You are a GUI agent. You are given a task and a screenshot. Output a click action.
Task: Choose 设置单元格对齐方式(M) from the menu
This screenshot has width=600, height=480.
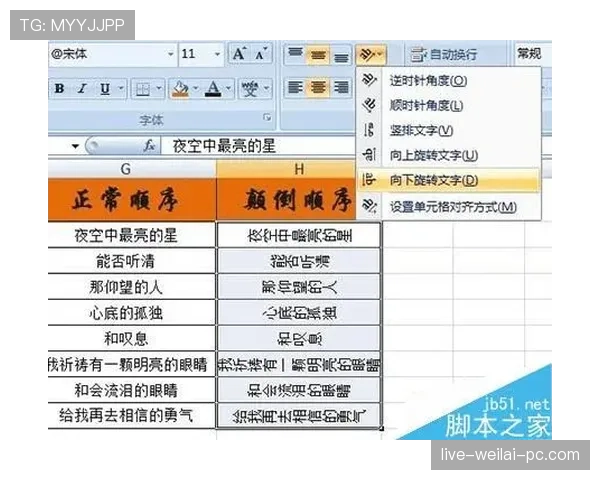(x=448, y=207)
